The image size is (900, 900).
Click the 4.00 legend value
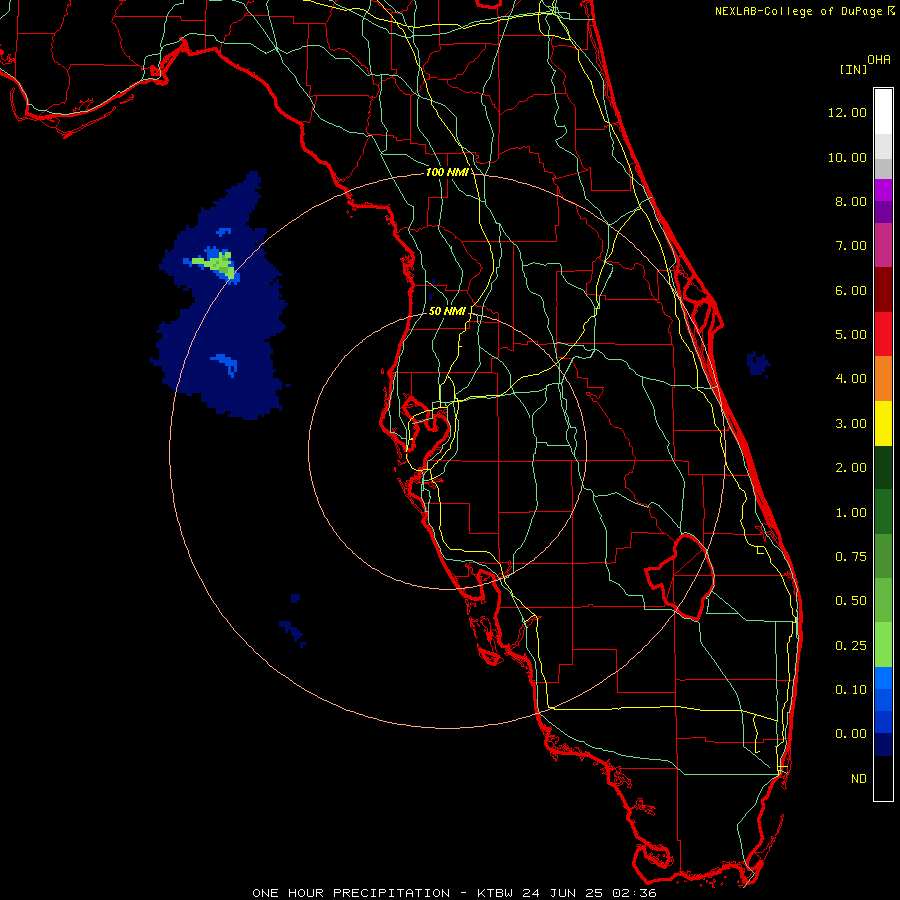pyautogui.click(x=851, y=379)
